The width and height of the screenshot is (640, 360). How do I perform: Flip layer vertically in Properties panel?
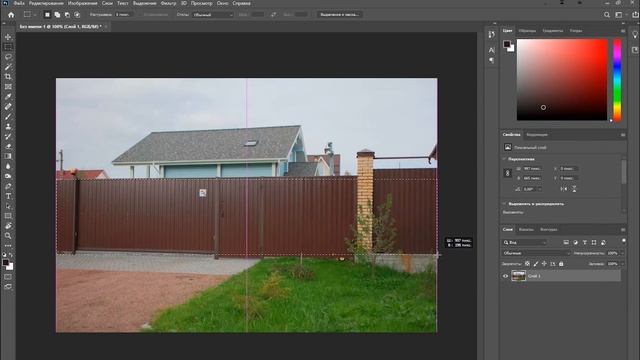574,189
